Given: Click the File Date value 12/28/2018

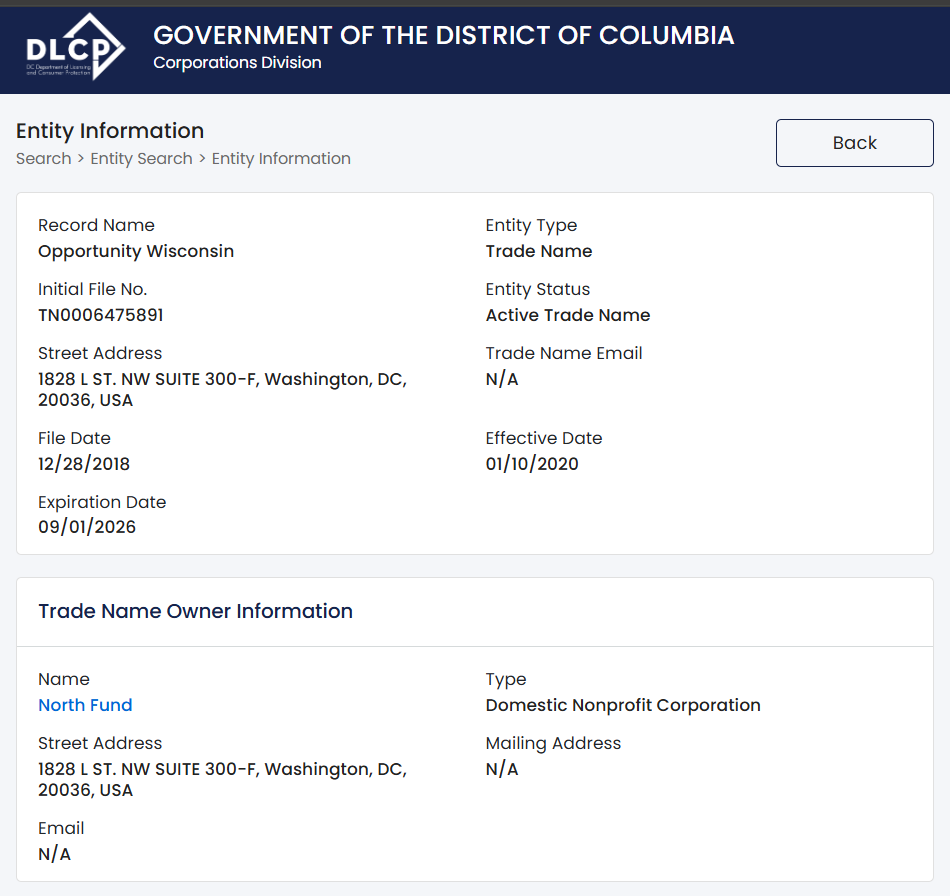Looking at the screenshot, I should tap(84, 464).
